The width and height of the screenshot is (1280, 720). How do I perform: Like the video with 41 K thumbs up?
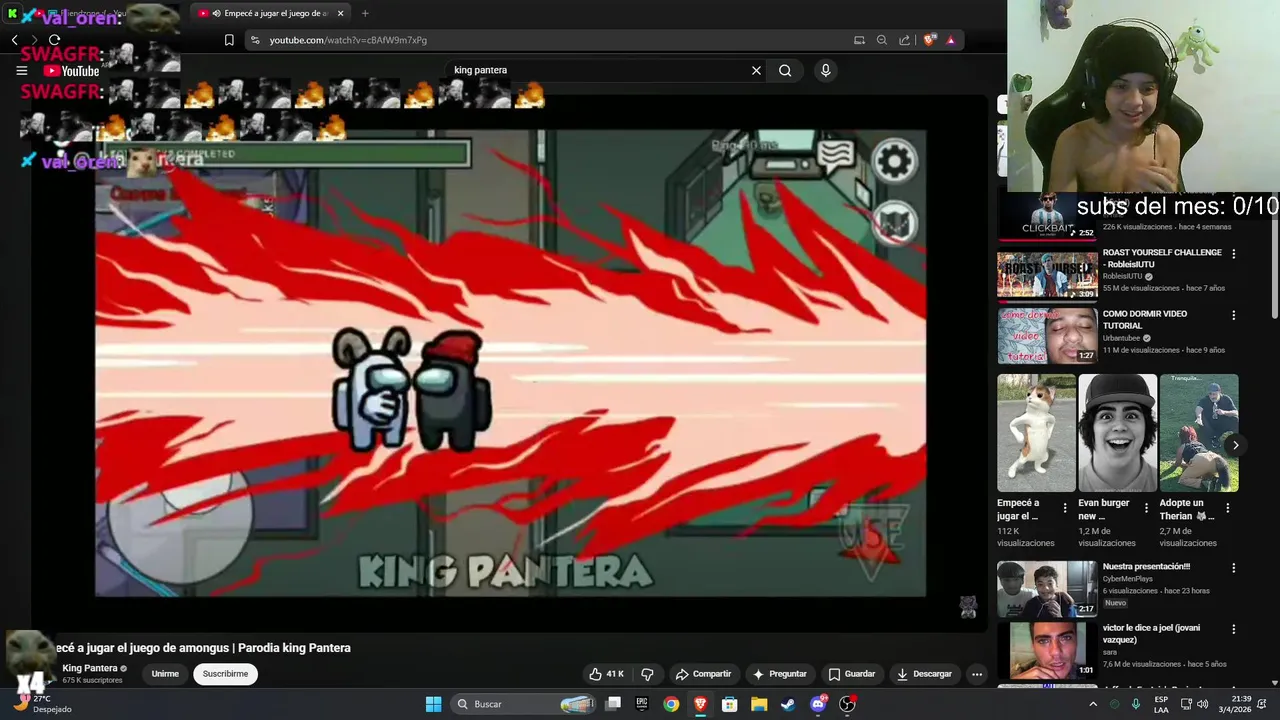607,674
